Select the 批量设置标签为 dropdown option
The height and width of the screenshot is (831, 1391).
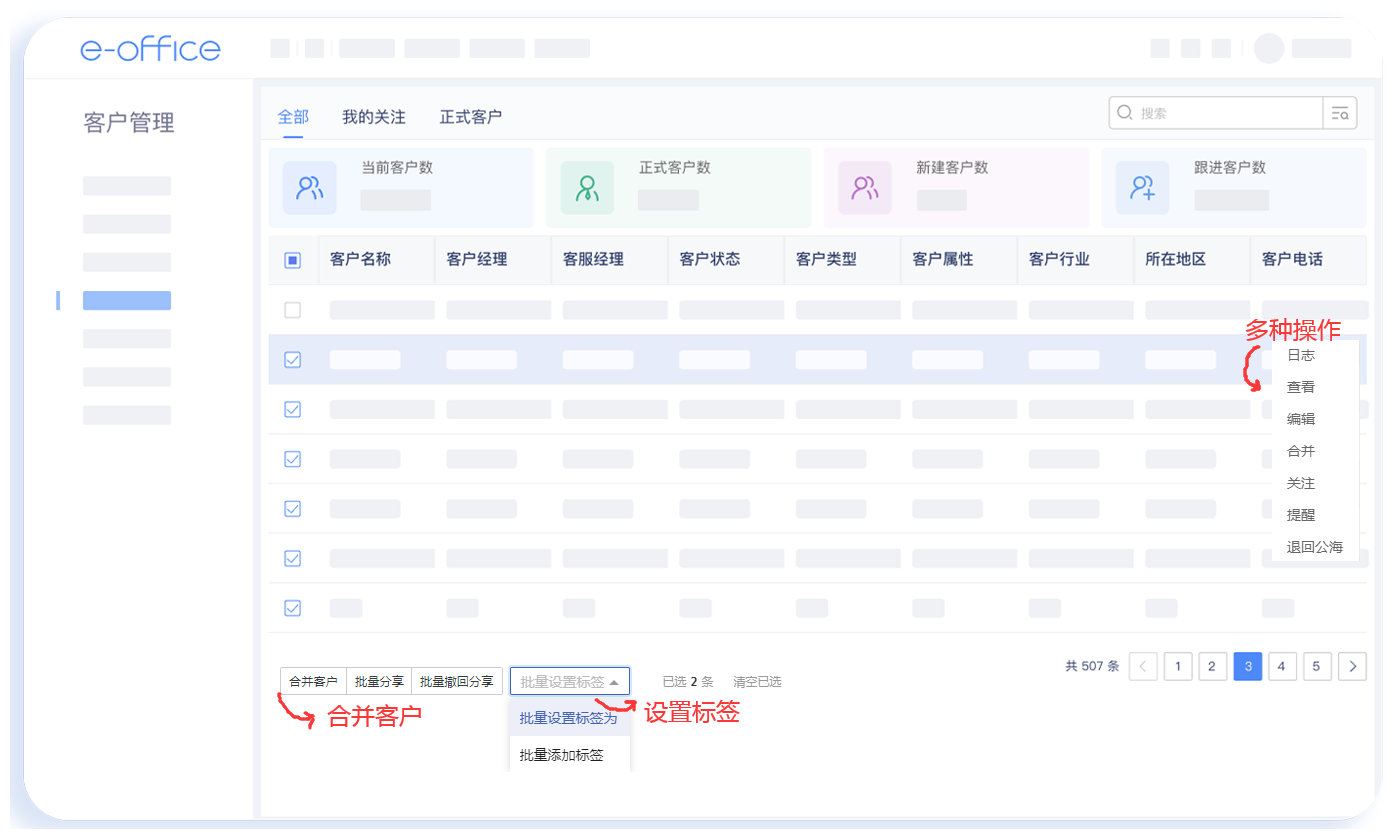click(x=569, y=718)
